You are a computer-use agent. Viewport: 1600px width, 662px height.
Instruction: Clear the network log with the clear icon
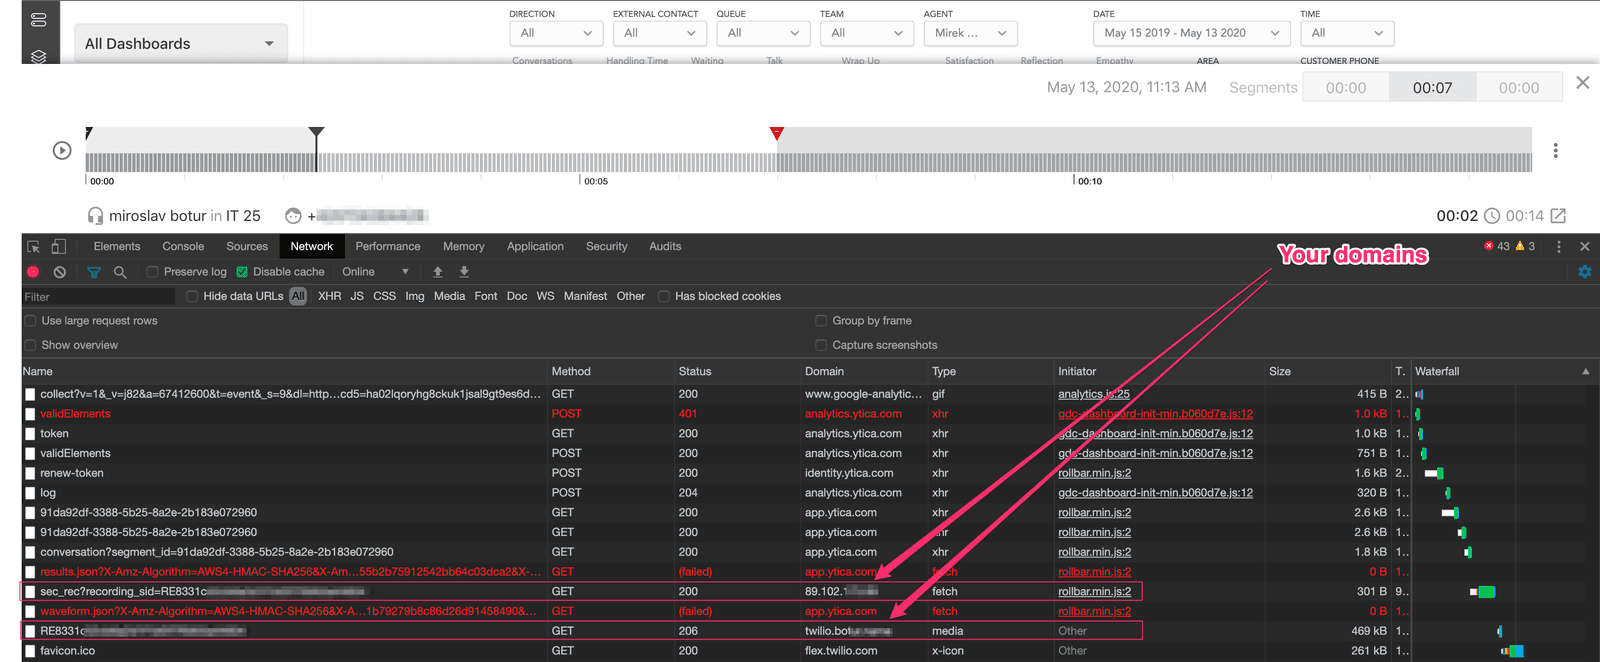pos(60,272)
